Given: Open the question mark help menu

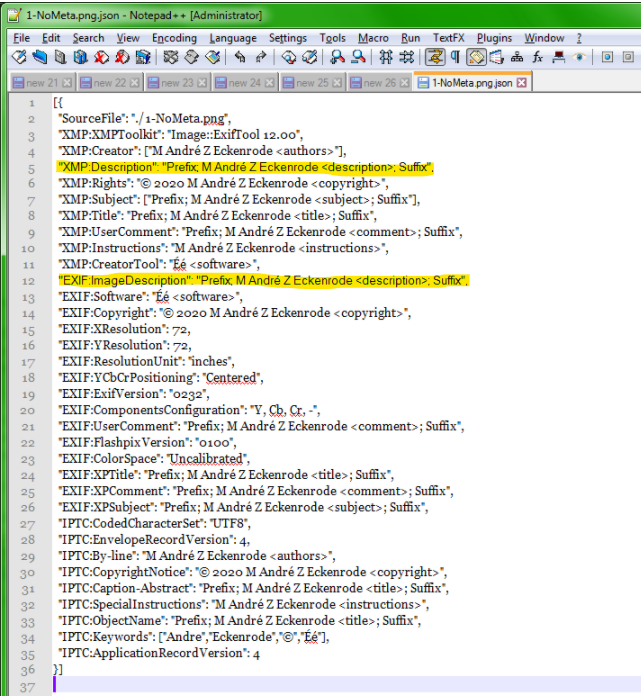Looking at the screenshot, I should click(x=579, y=38).
